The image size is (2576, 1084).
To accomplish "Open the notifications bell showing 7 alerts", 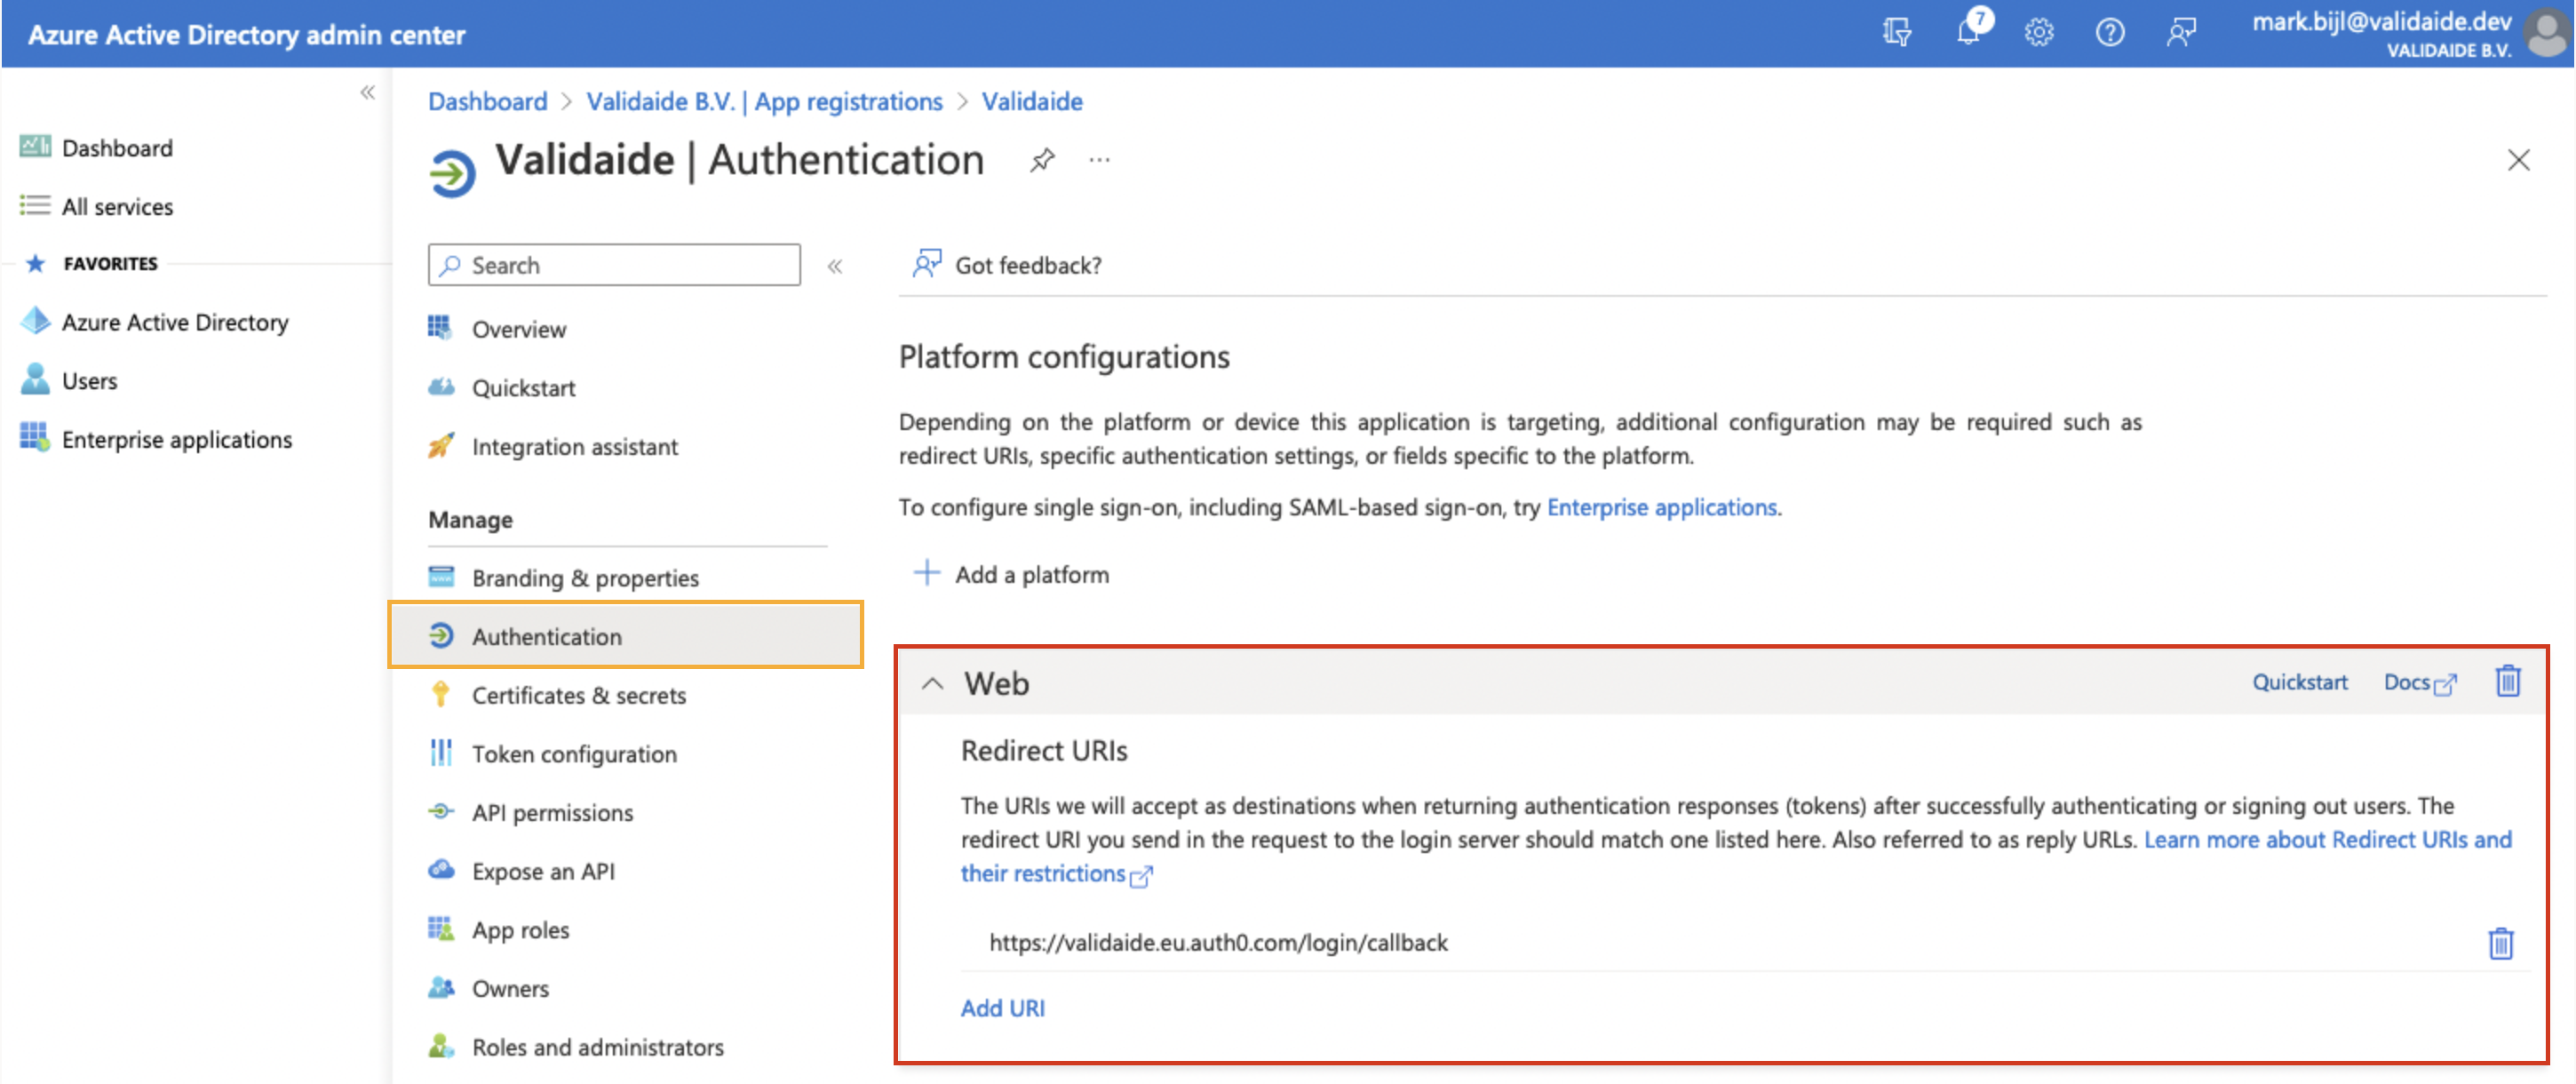I will pyautogui.click(x=1969, y=33).
